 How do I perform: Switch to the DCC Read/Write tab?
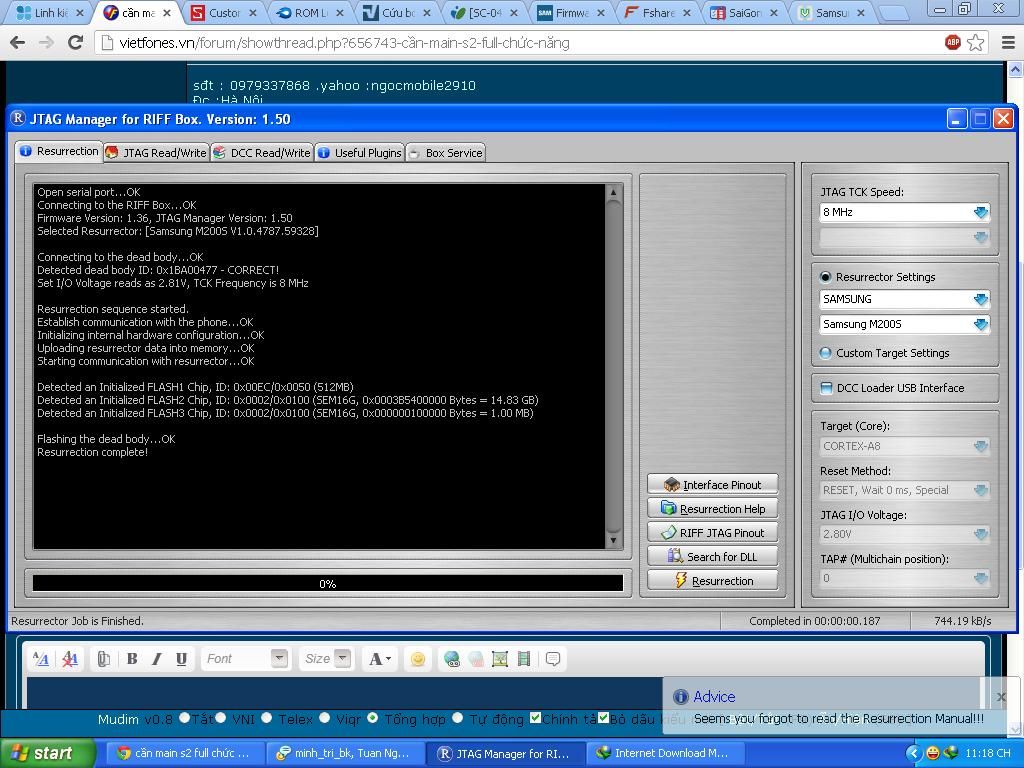(262, 153)
